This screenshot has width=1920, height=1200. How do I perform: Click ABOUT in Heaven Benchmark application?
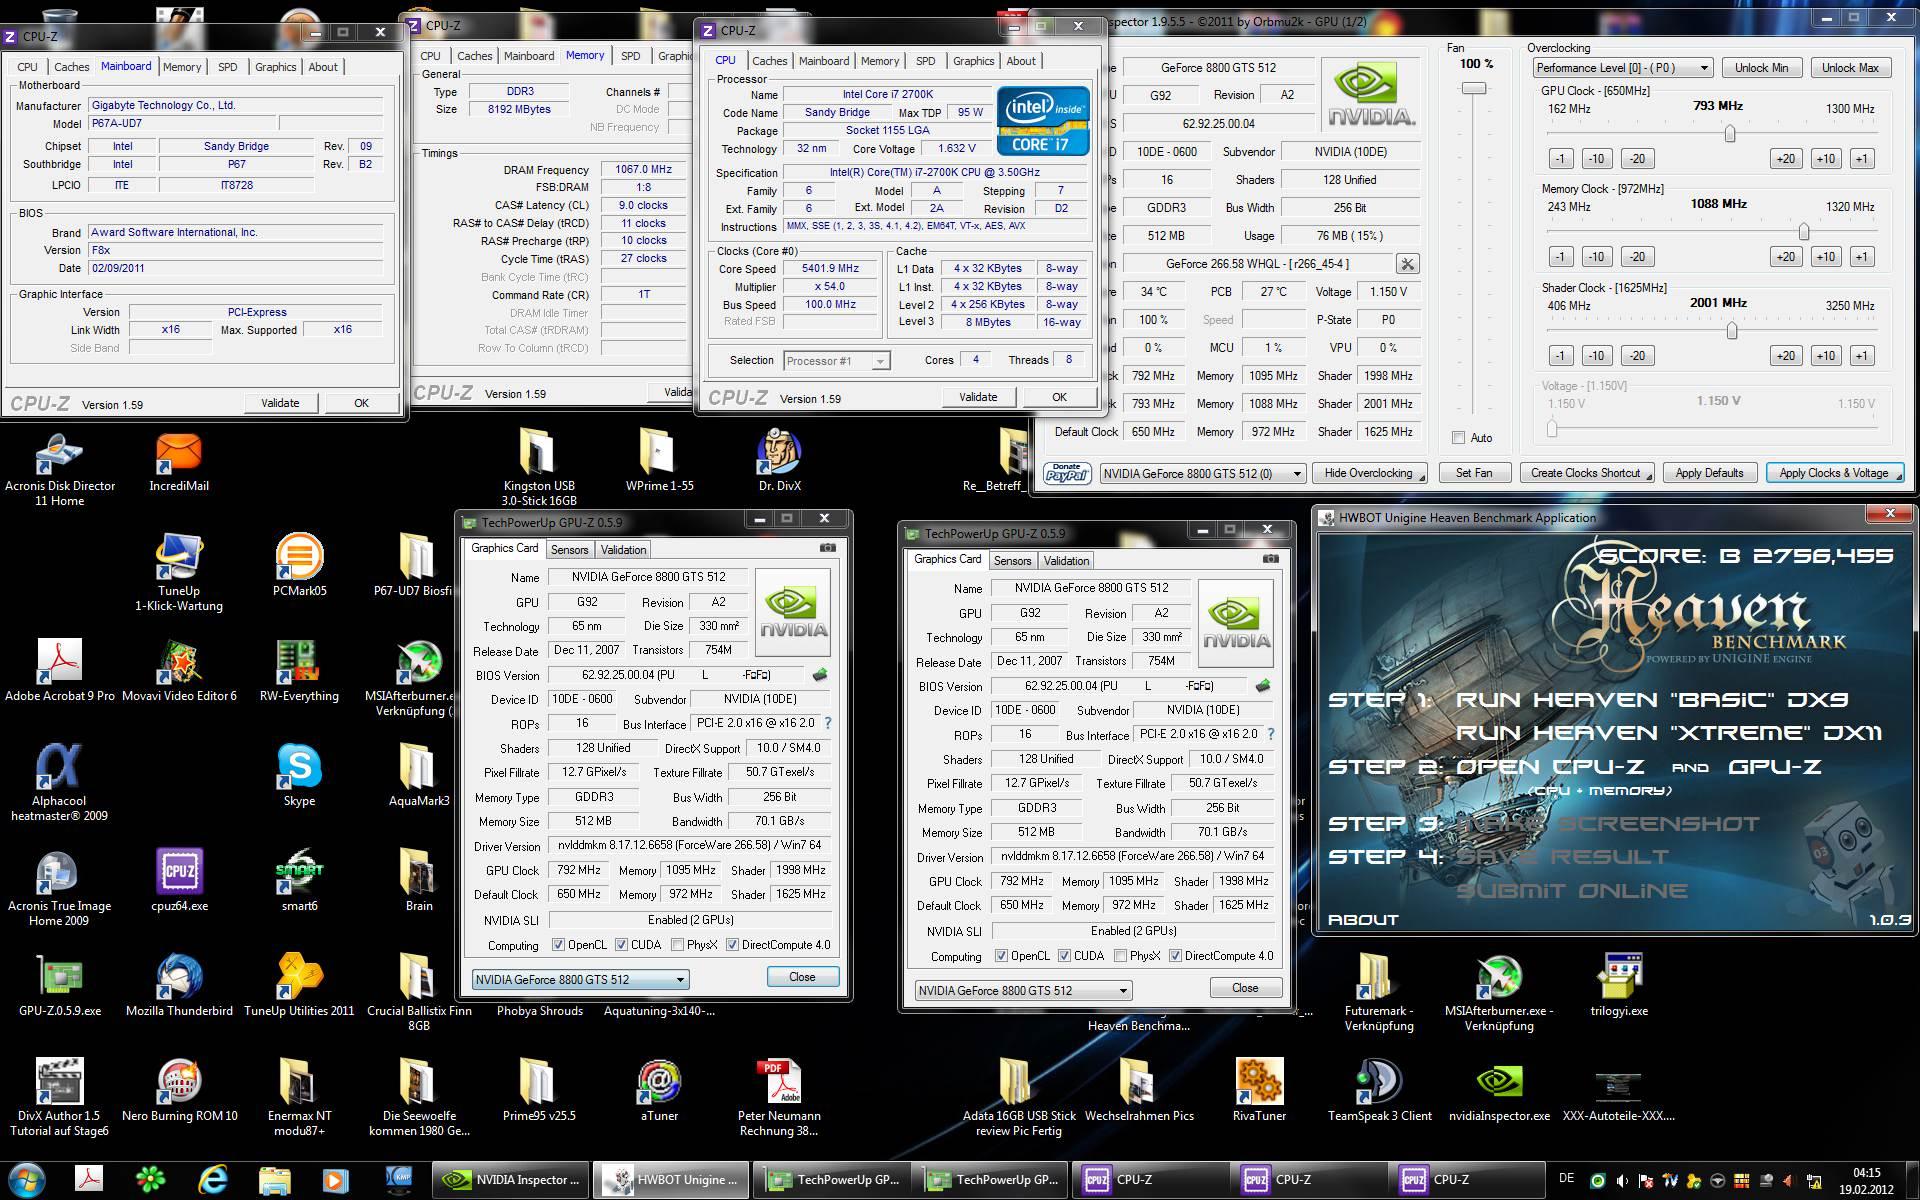pyautogui.click(x=1362, y=919)
